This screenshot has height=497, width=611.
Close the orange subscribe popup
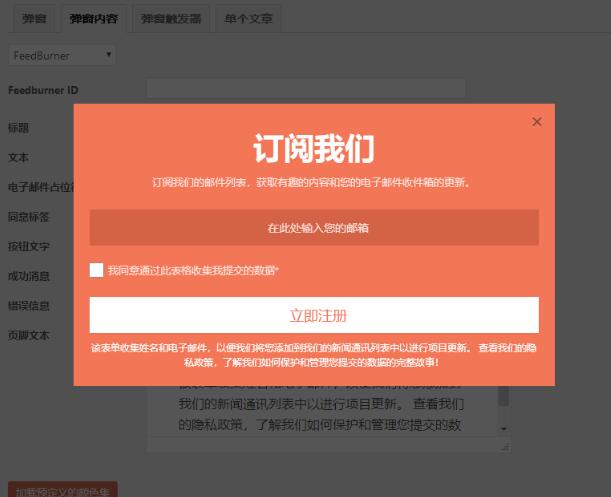point(537,122)
